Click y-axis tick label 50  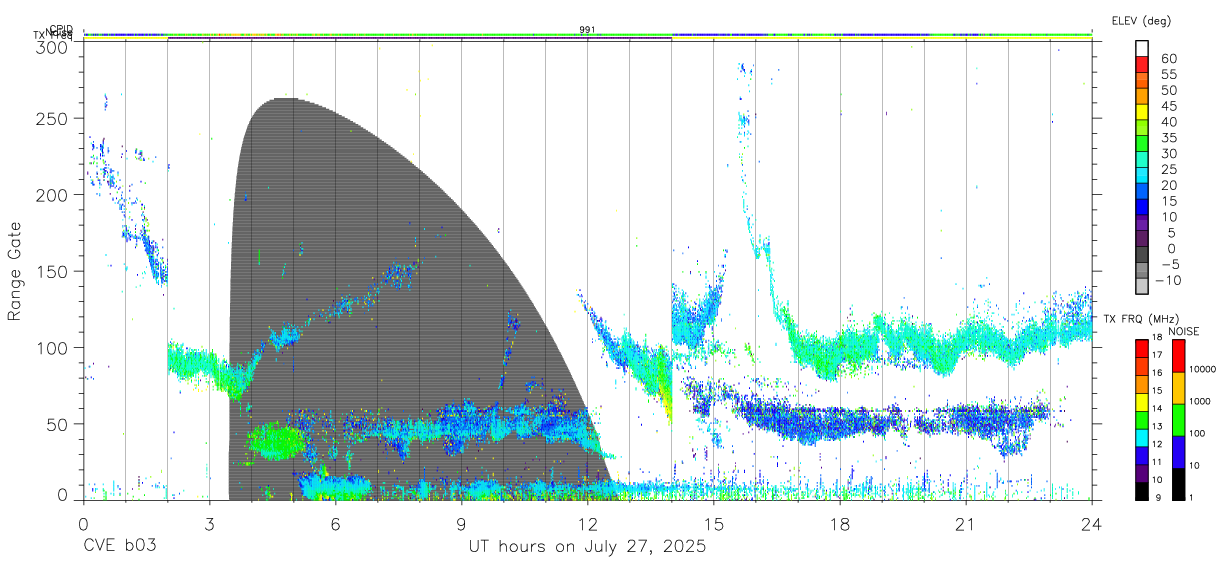[x=58, y=424]
